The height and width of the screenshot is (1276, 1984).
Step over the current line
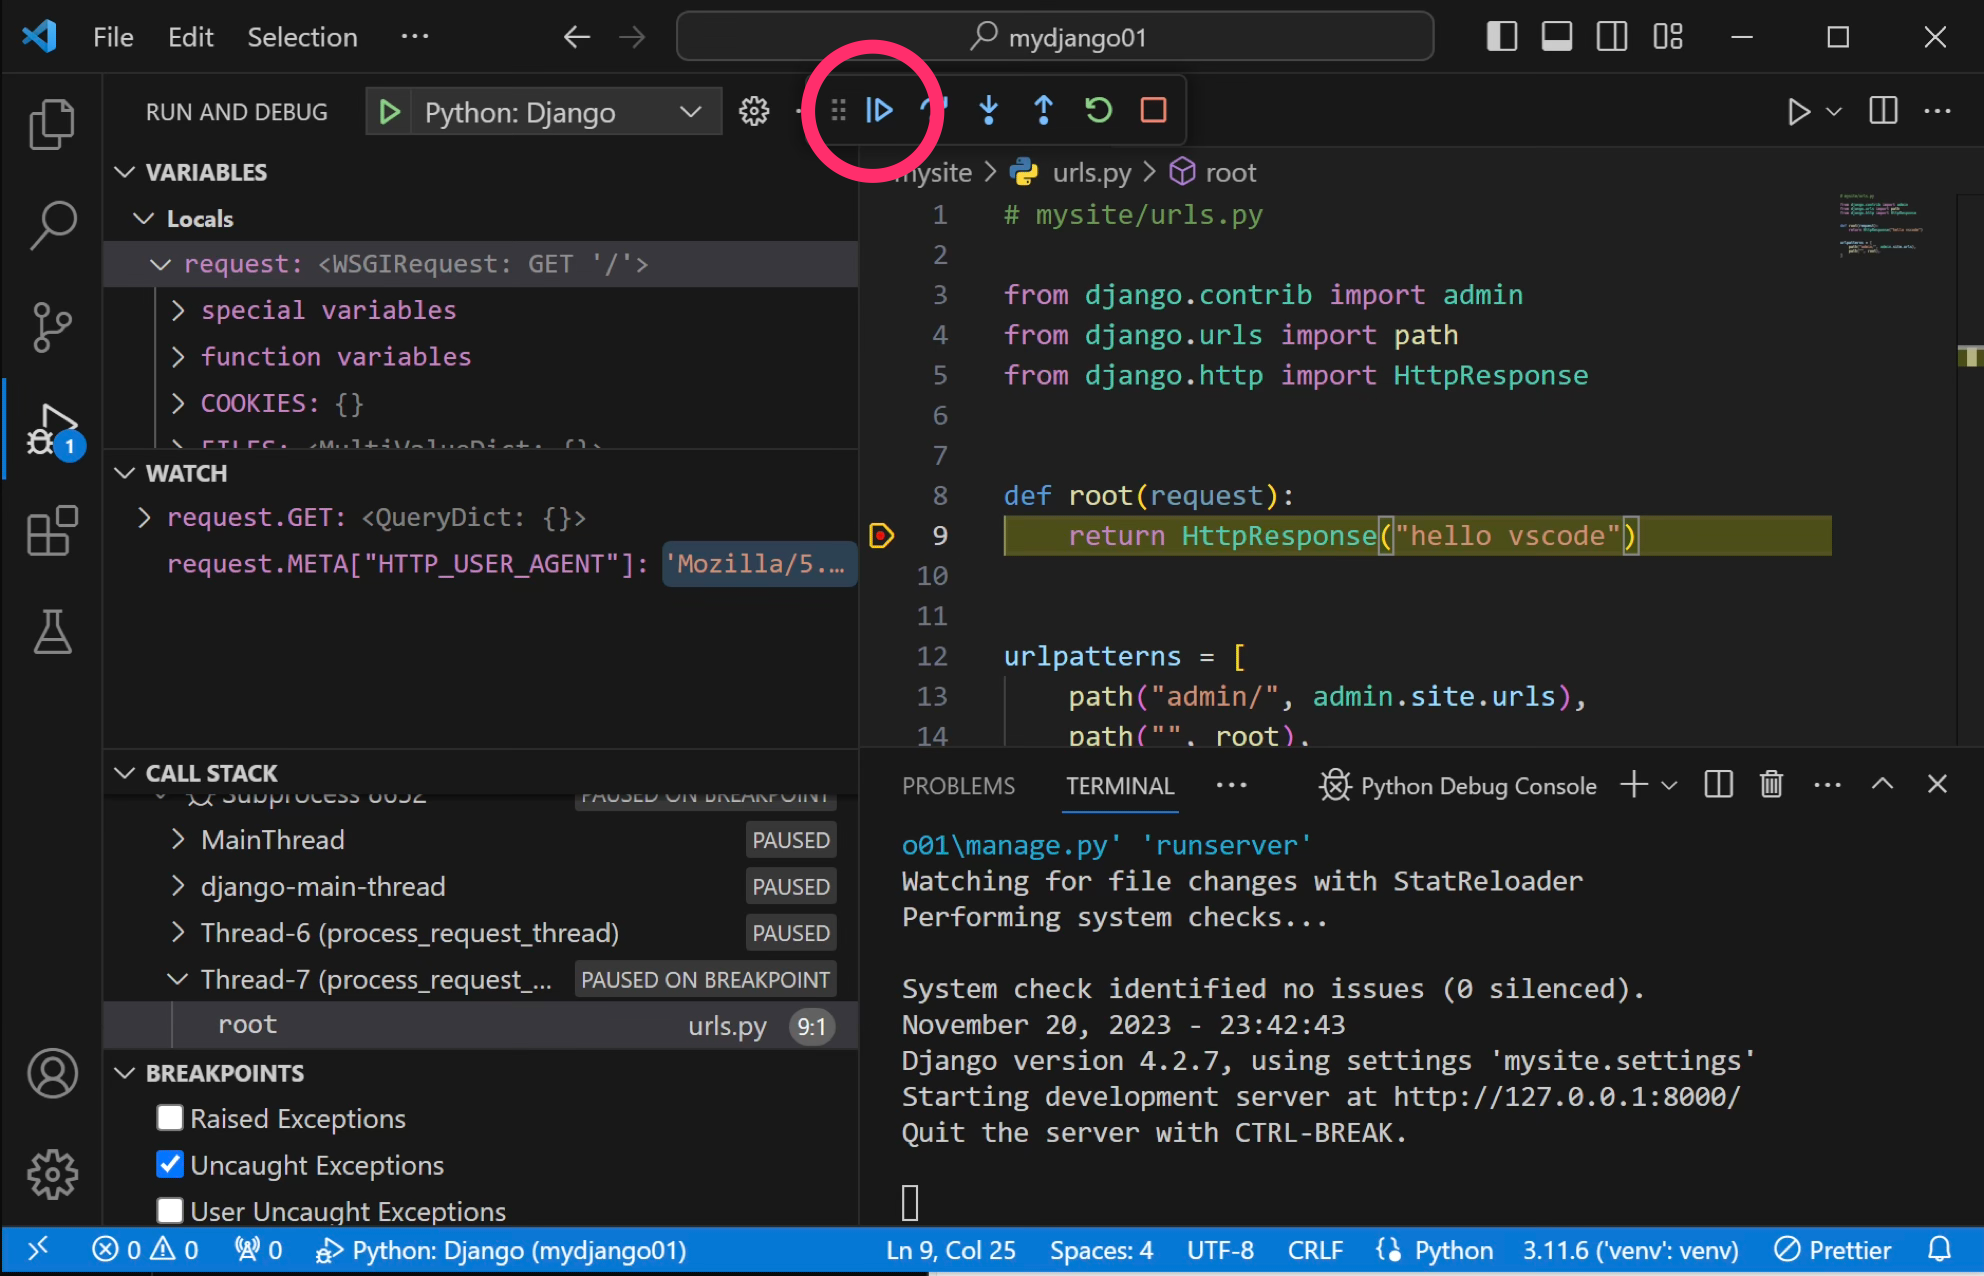click(935, 111)
